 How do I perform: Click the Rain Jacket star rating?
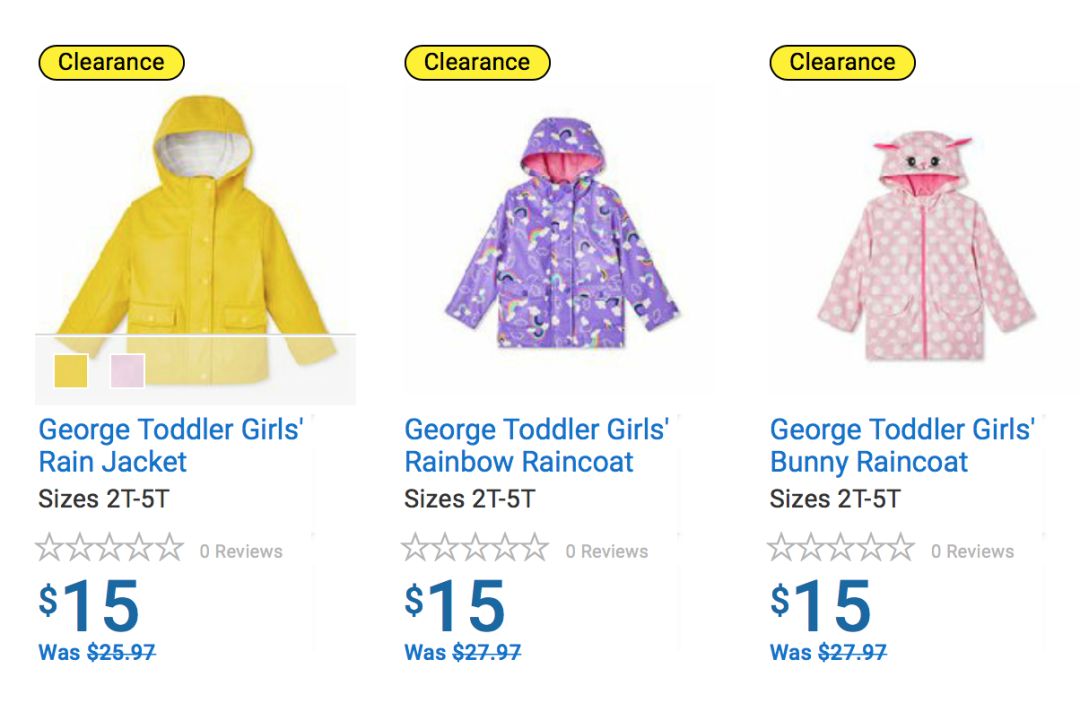pos(110,548)
